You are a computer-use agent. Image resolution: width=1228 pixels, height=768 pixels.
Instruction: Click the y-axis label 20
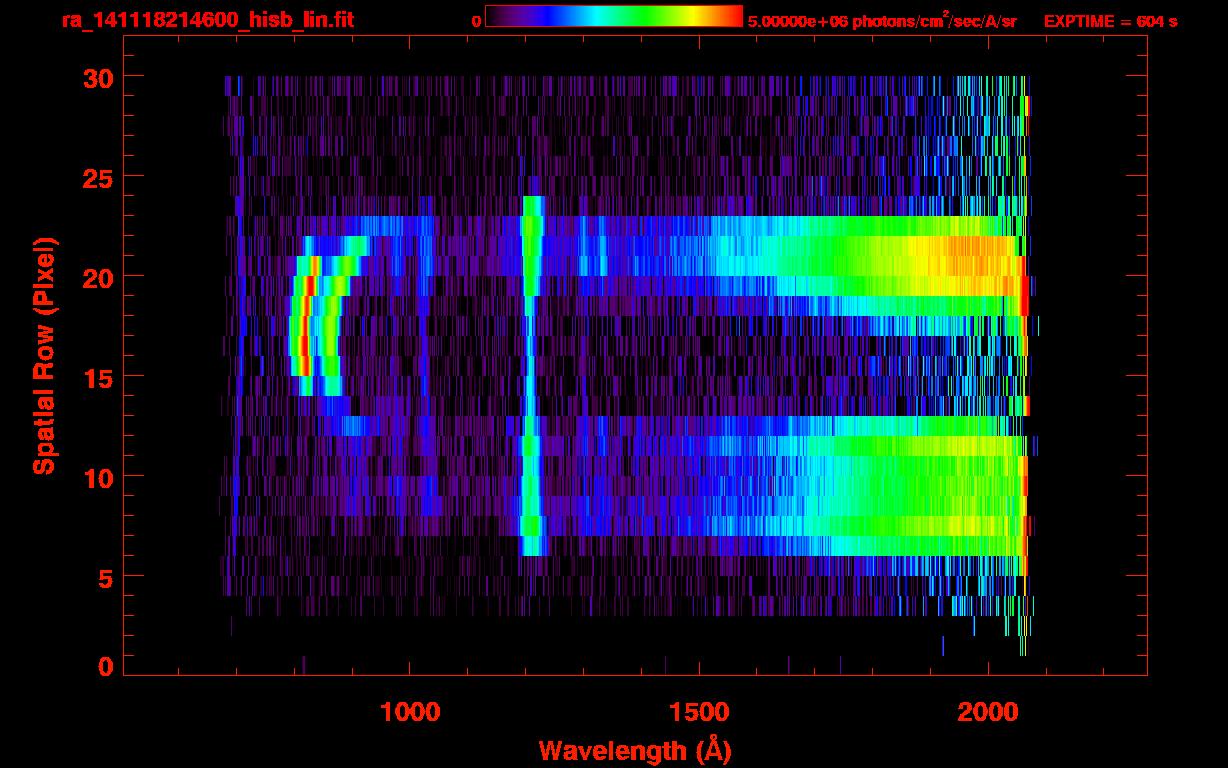pos(98,277)
